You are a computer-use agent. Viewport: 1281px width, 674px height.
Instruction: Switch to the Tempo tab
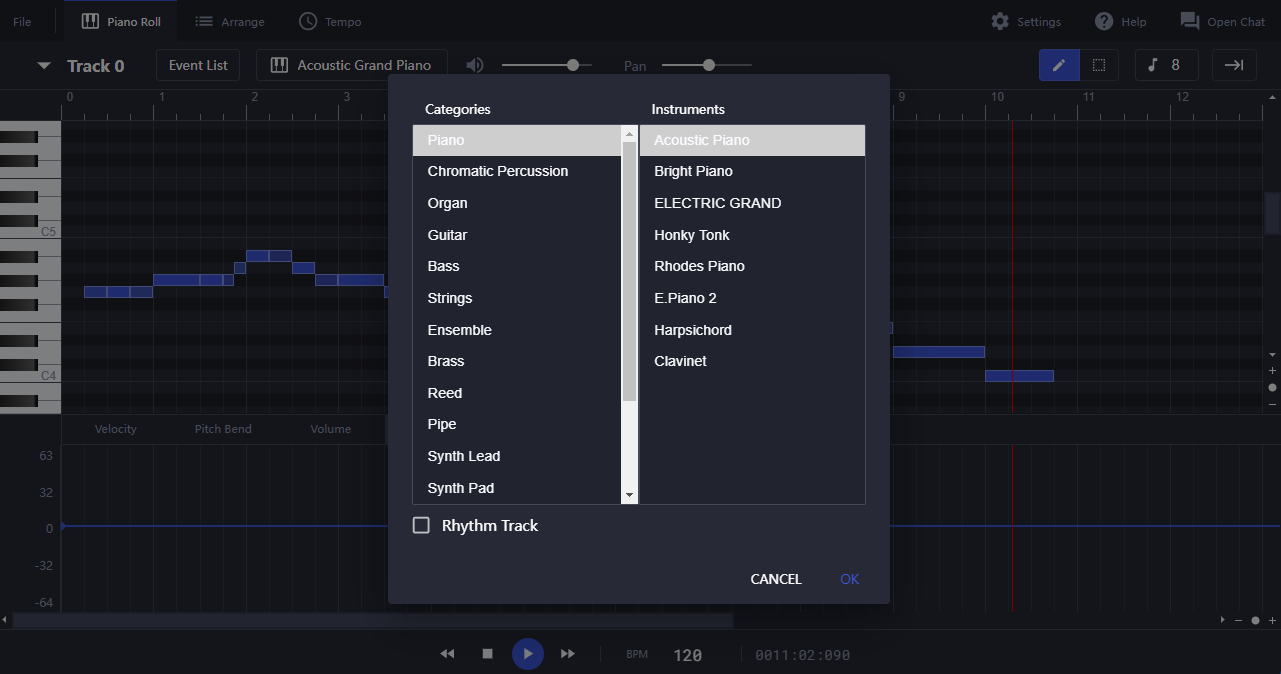[x=330, y=21]
